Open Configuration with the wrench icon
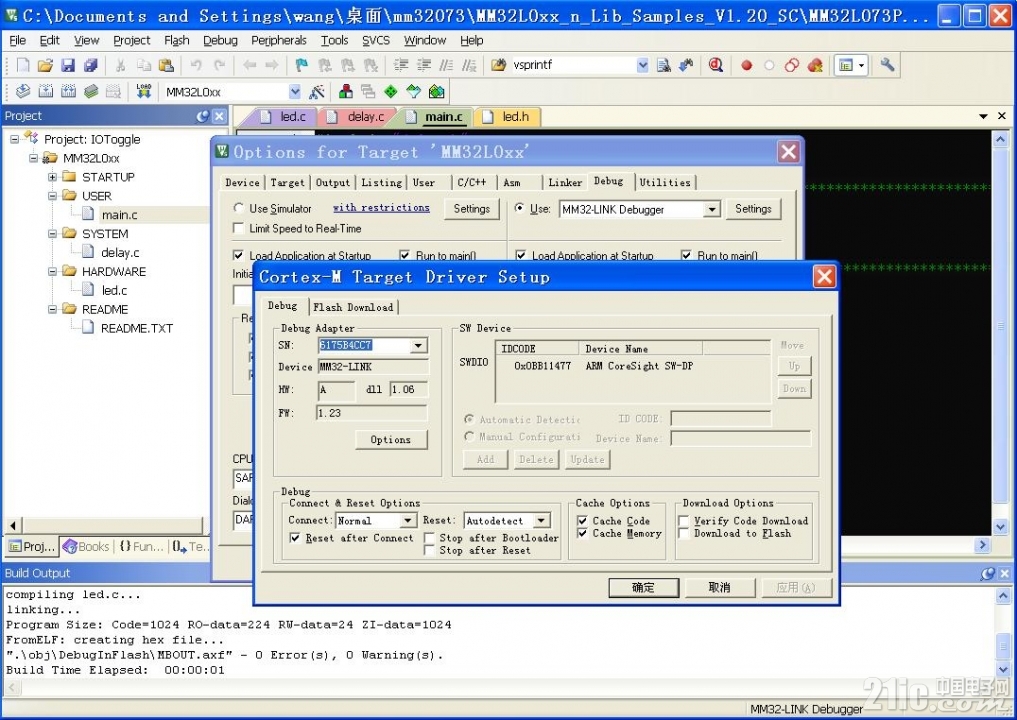 click(x=887, y=65)
